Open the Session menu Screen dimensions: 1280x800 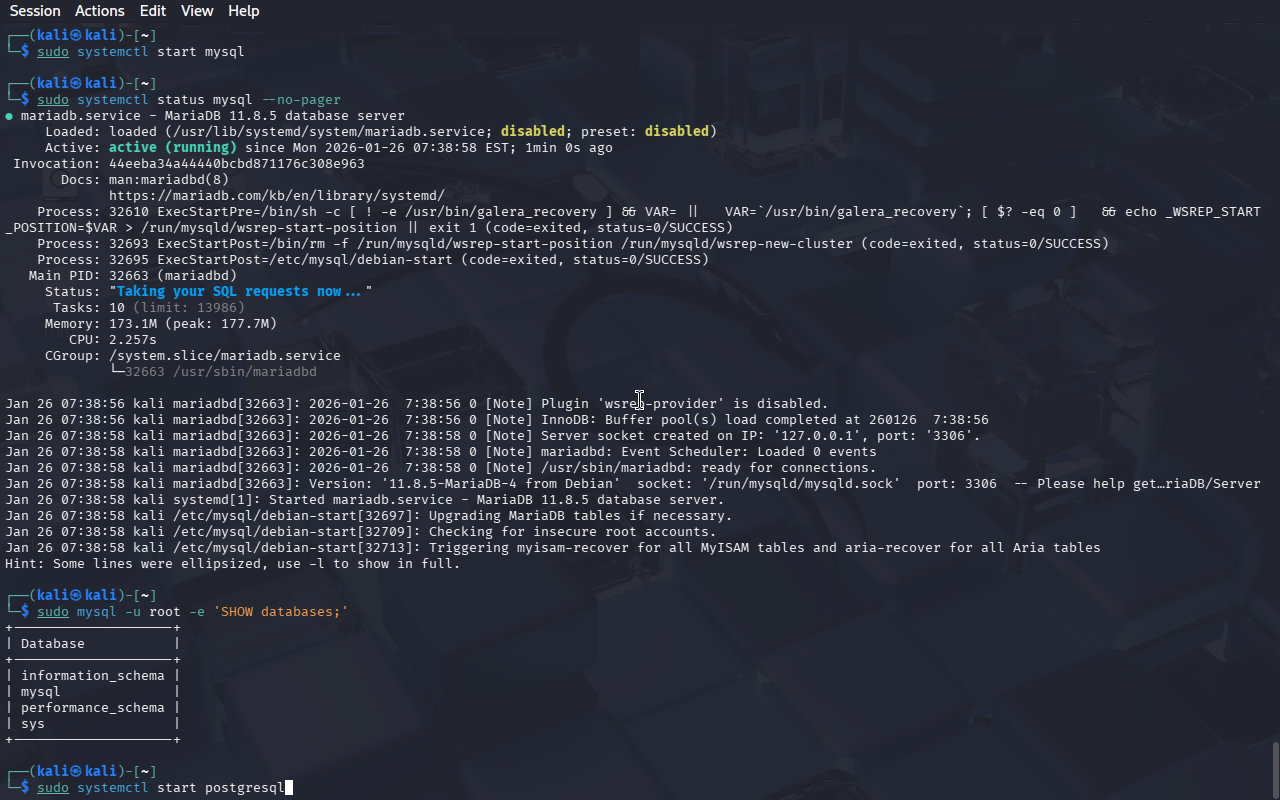tap(35, 11)
